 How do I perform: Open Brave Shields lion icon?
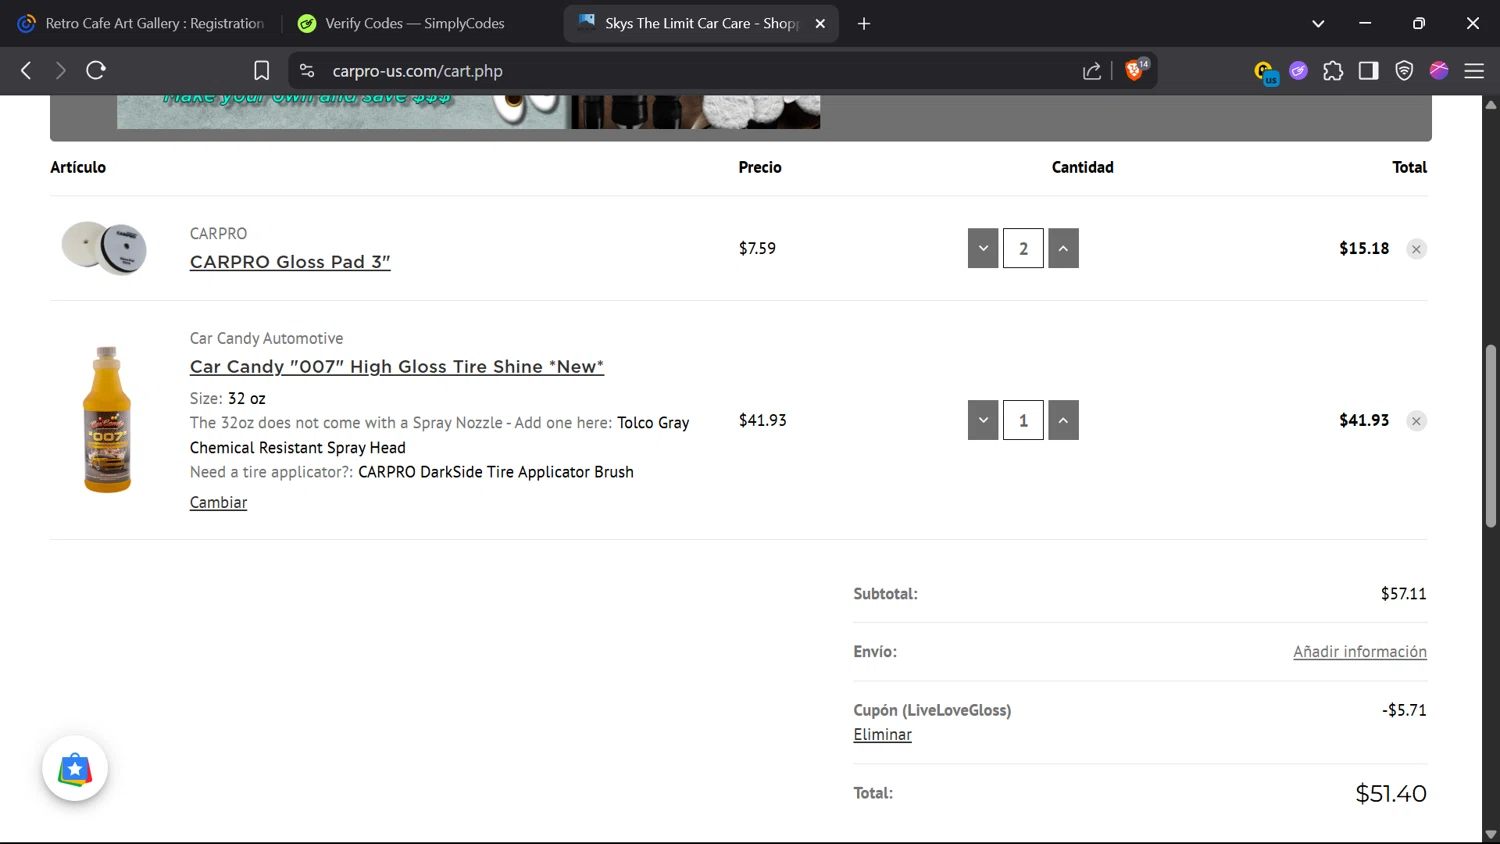click(x=1134, y=70)
